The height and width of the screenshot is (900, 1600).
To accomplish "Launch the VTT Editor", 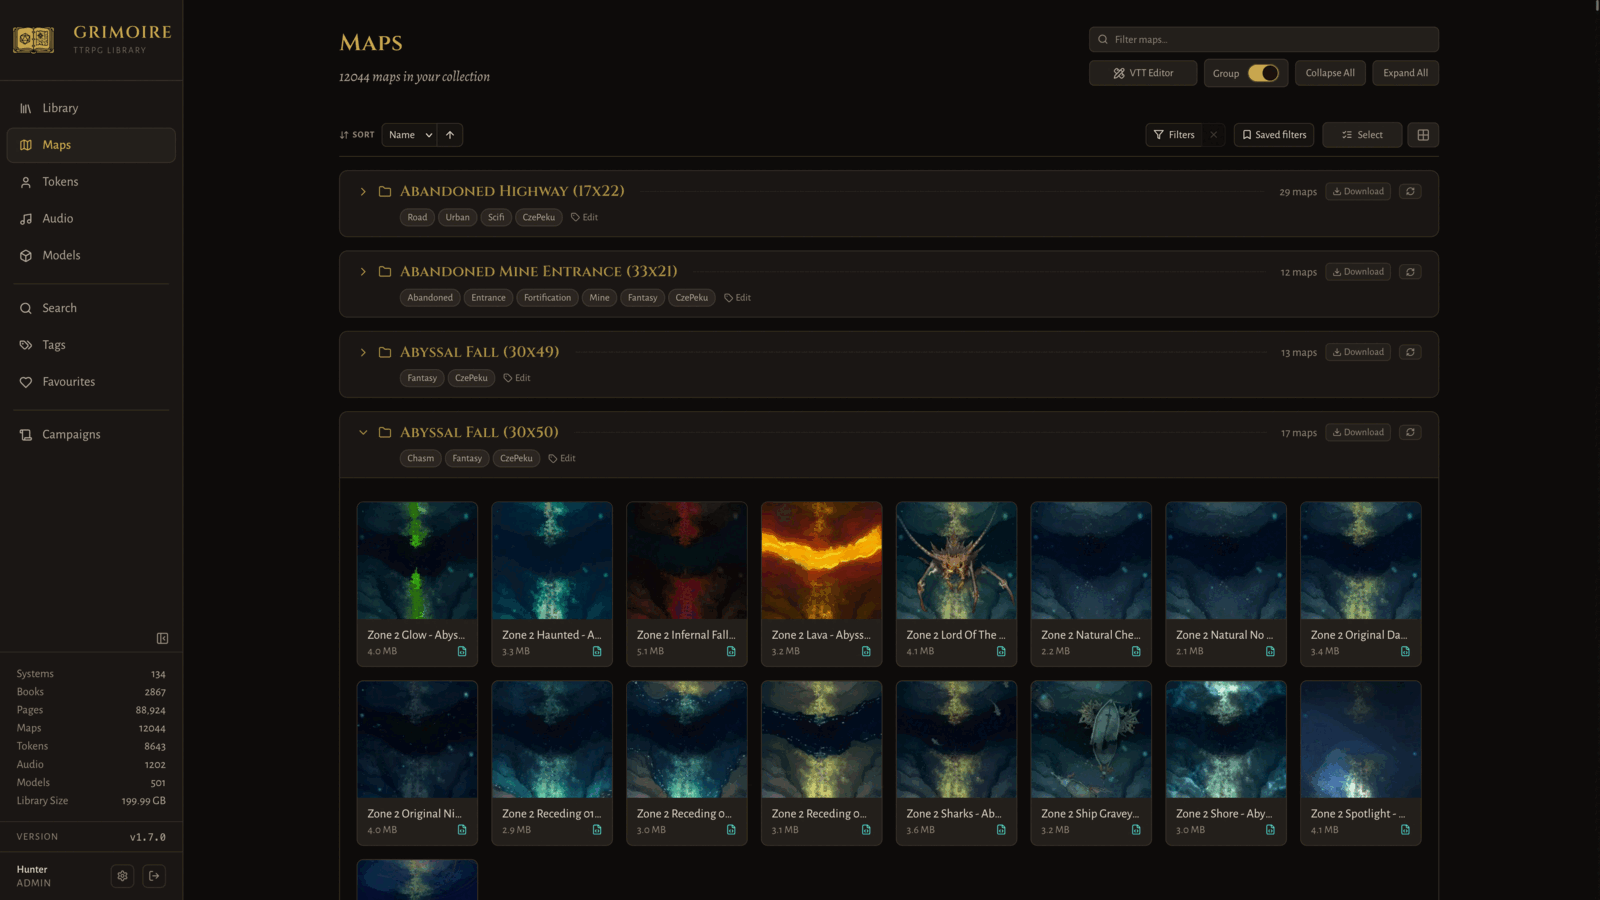I will click(x=1143, y=73).
